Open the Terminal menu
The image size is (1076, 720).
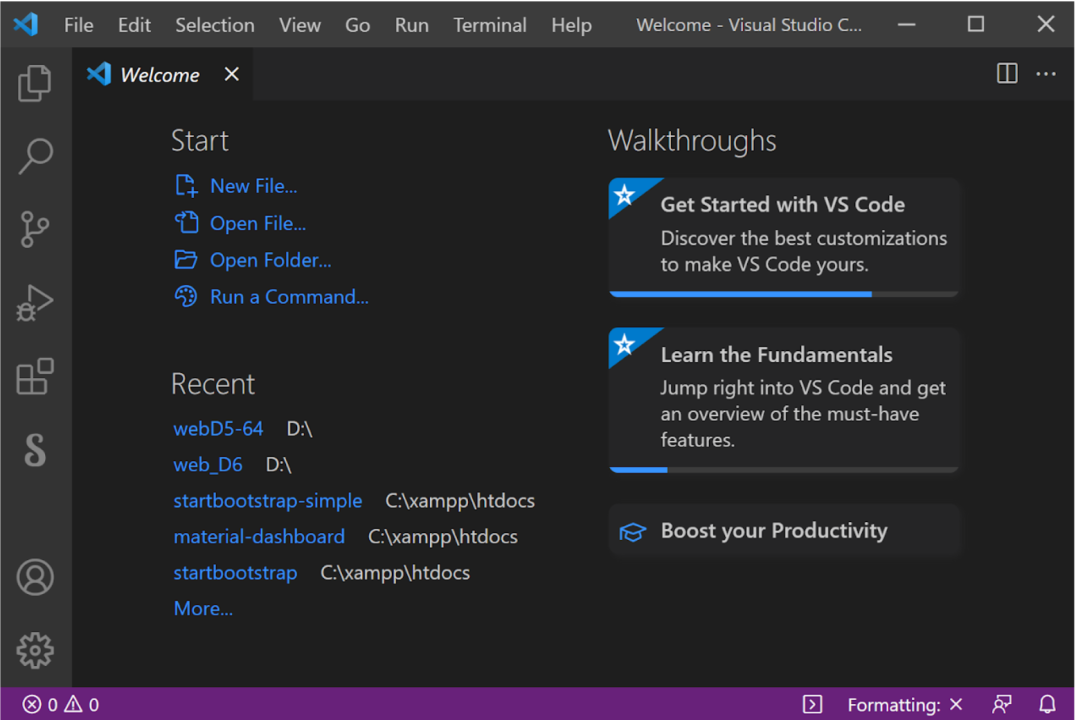click(489, 25)
